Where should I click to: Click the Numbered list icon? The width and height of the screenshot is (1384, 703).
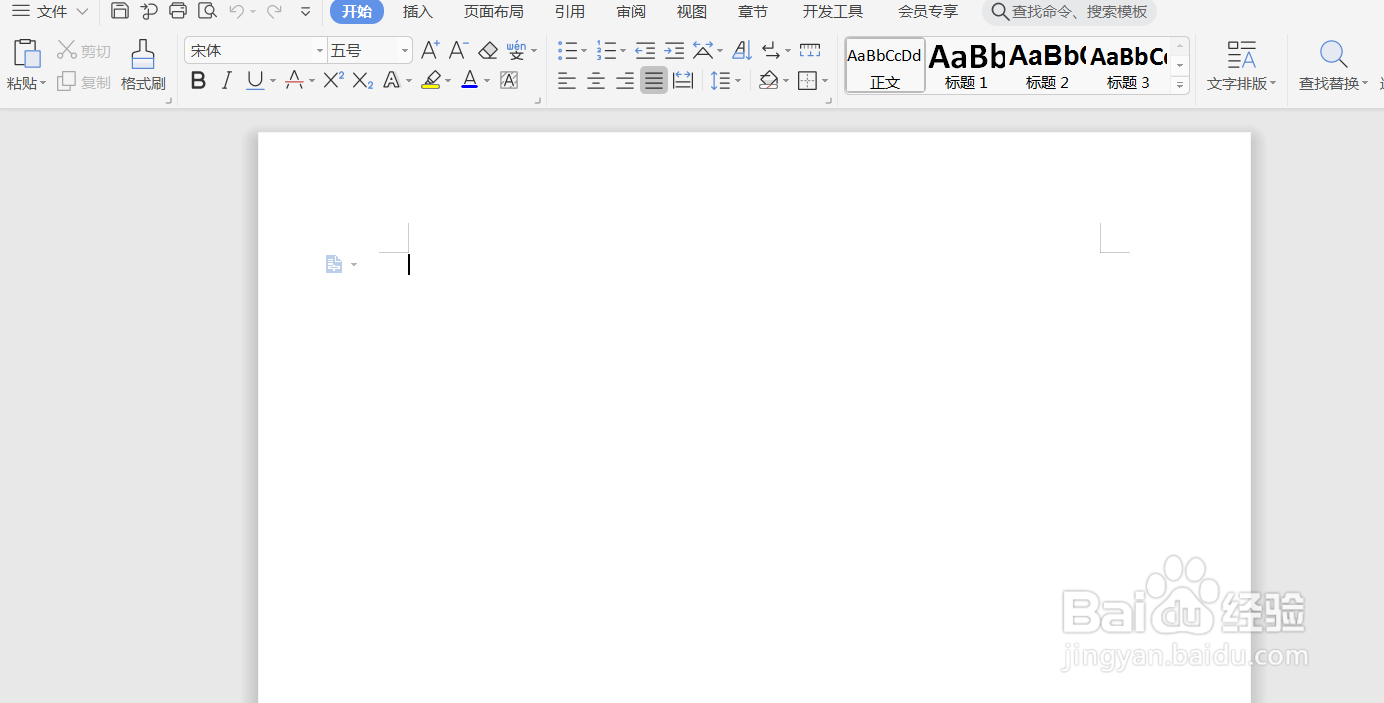pos(606,50)
